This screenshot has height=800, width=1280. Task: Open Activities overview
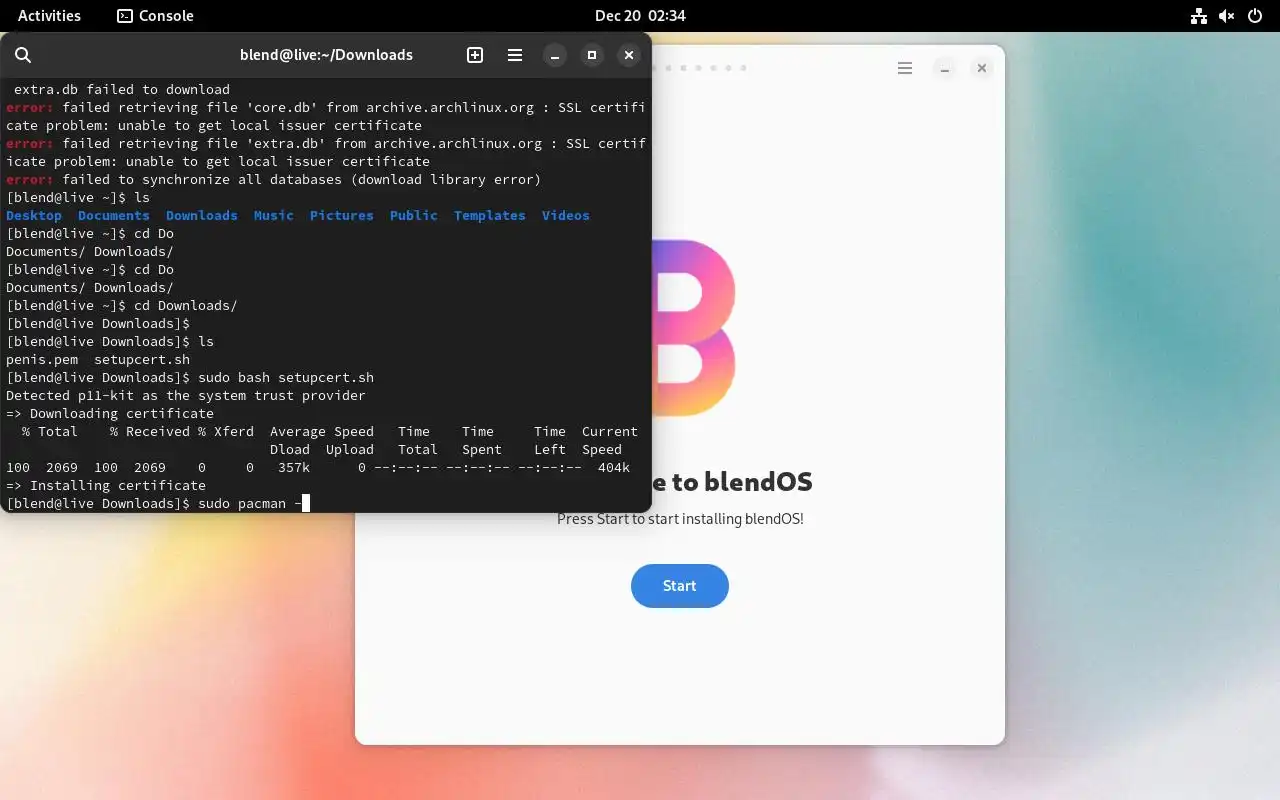[x=49, y=15]
